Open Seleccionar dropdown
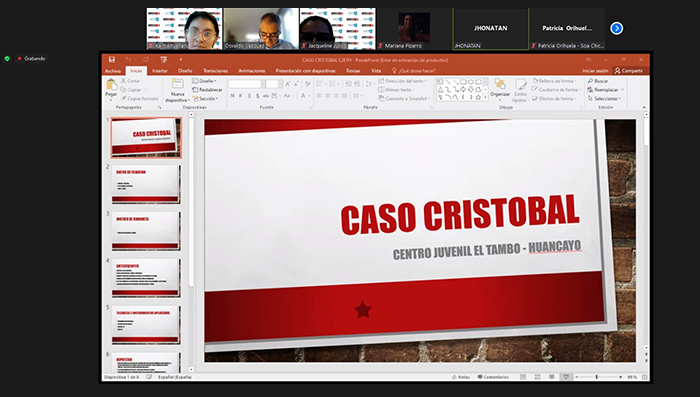 (604, 98)
